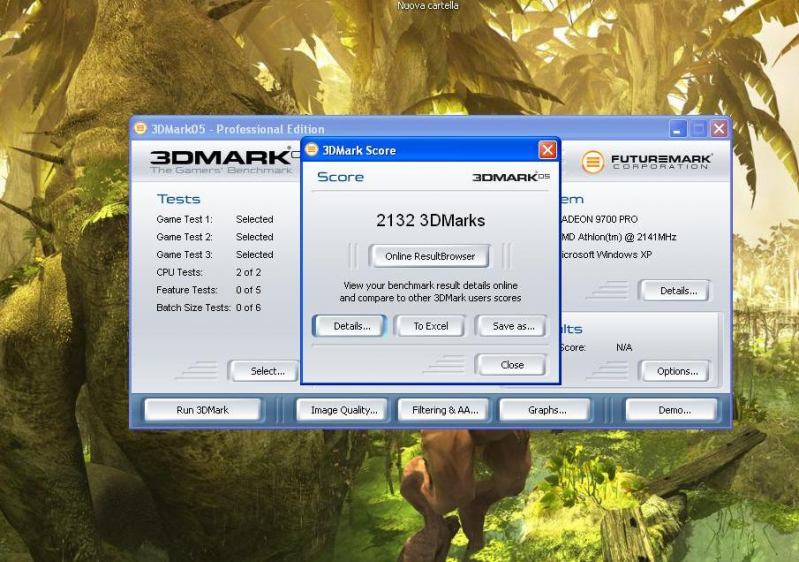Start benchmark with Run 3DMark button
The image size is (799, 562).
(x=202, y=410)
